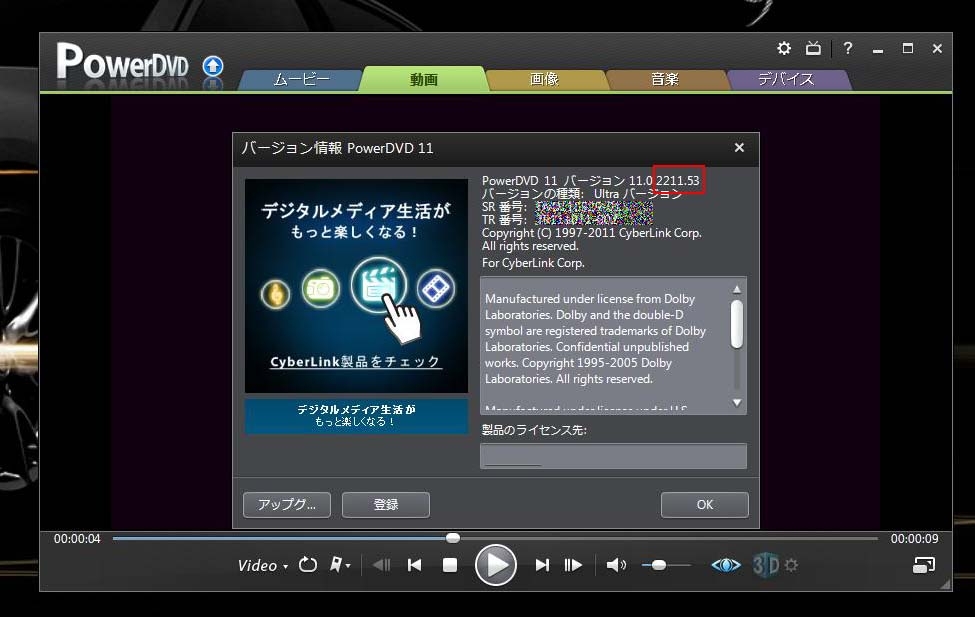Play the video
Viewport: 975px width, 617px height.
(x=496, y=565)
